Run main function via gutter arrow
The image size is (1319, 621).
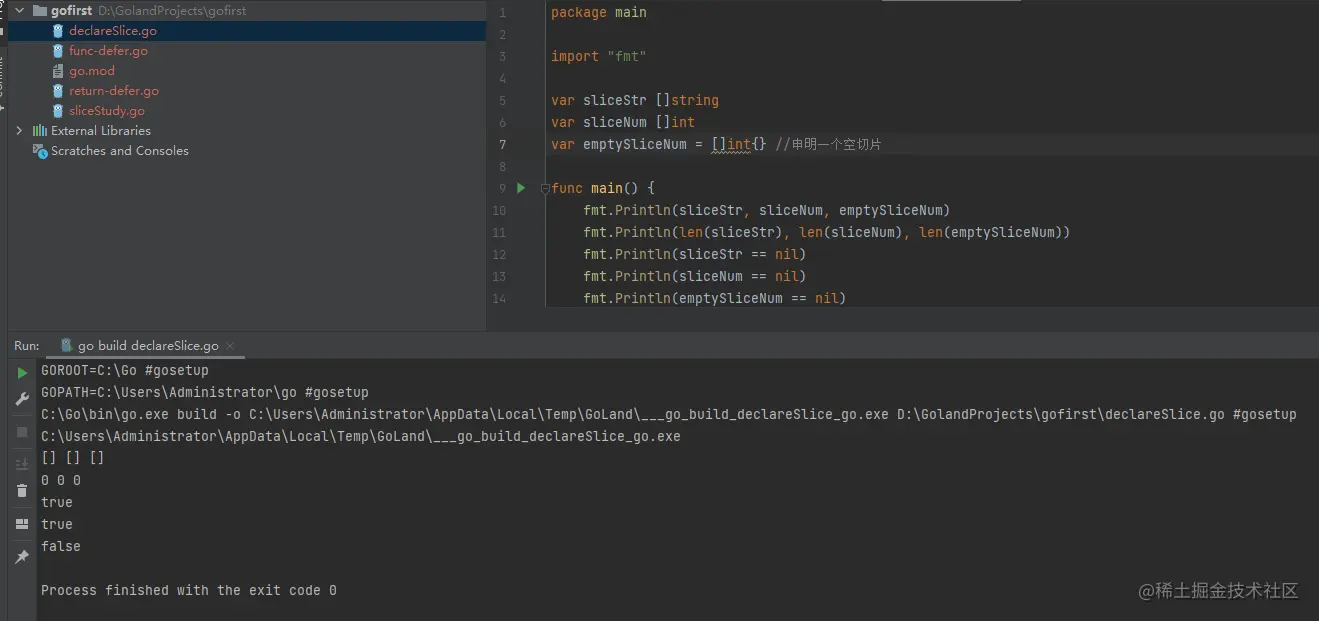point(521,188)
